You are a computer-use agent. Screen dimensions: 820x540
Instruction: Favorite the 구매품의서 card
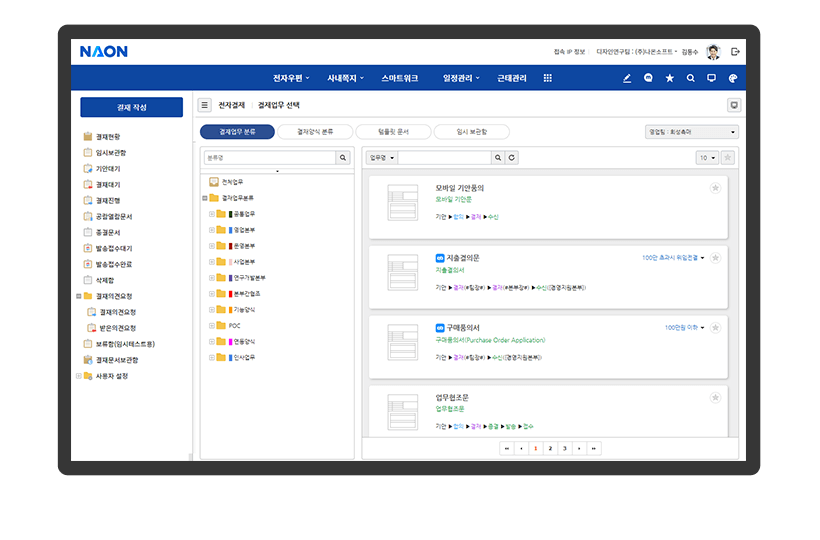715,328
